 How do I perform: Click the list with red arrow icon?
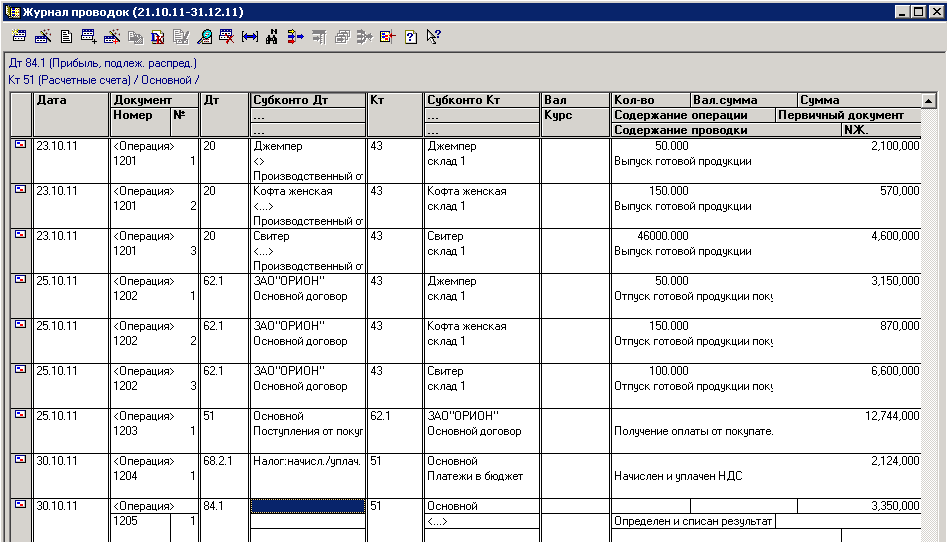pyautogui.click(x=388, y=37)
